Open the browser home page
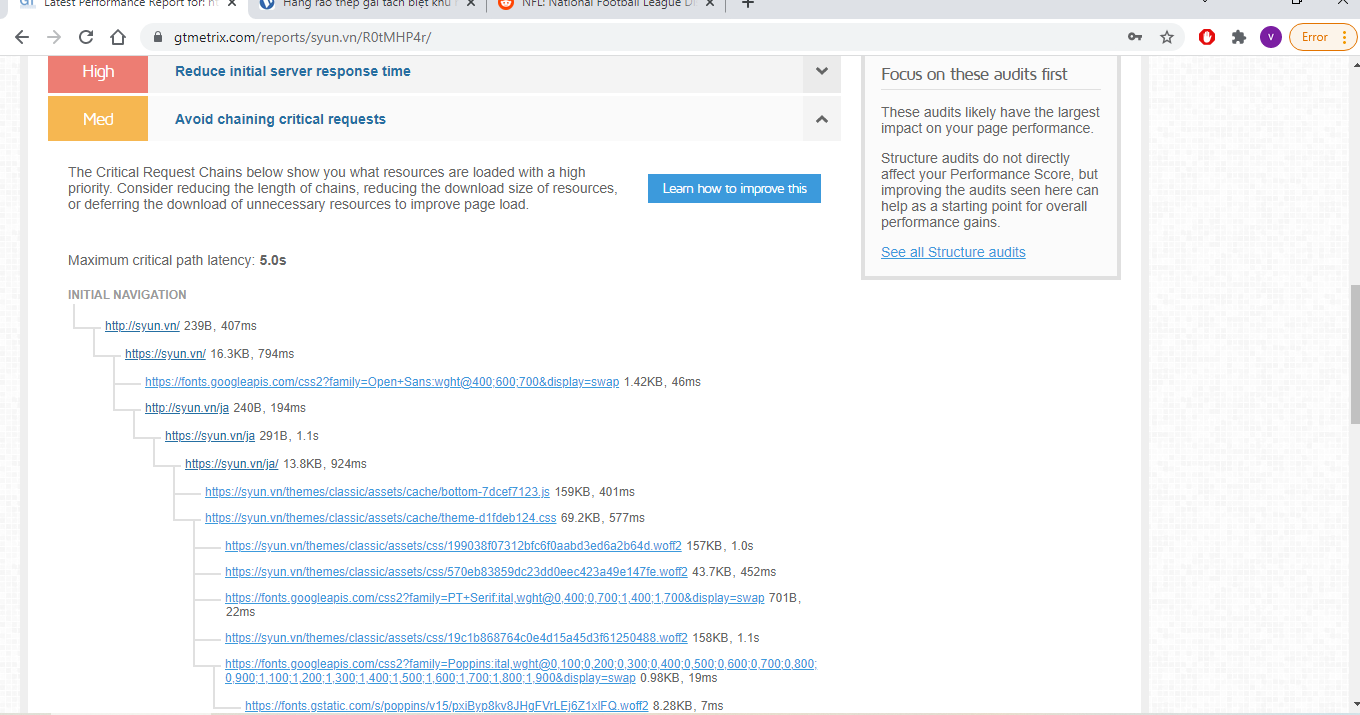The height and width of the screenshot is (715, 1360). click(x=118, y=37)
